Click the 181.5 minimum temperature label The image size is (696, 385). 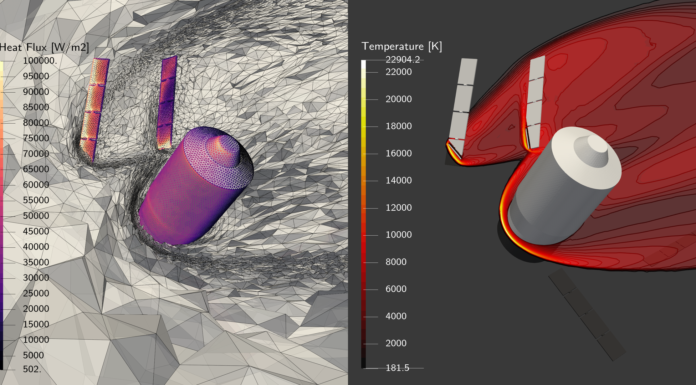(397, 368)
